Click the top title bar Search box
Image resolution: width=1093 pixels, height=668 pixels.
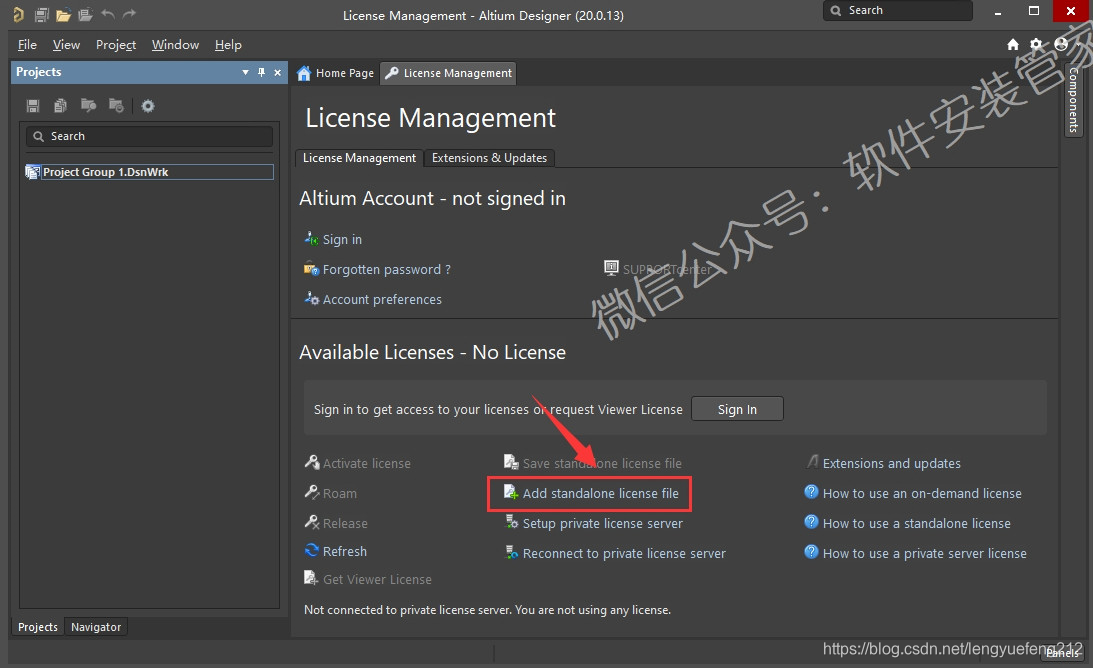(898, 10)
